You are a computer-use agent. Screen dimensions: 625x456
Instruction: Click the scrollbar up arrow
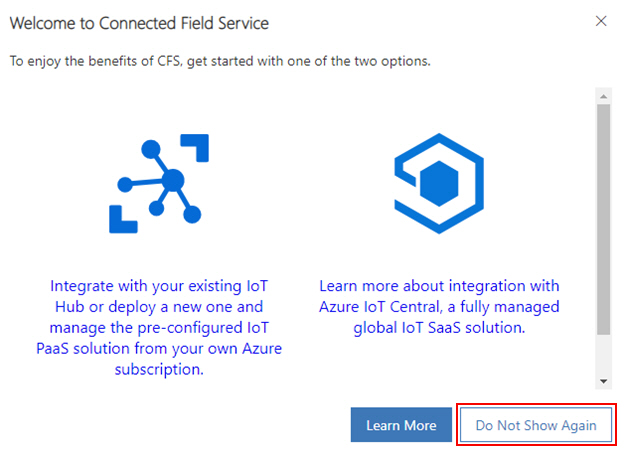coord(603,96)
